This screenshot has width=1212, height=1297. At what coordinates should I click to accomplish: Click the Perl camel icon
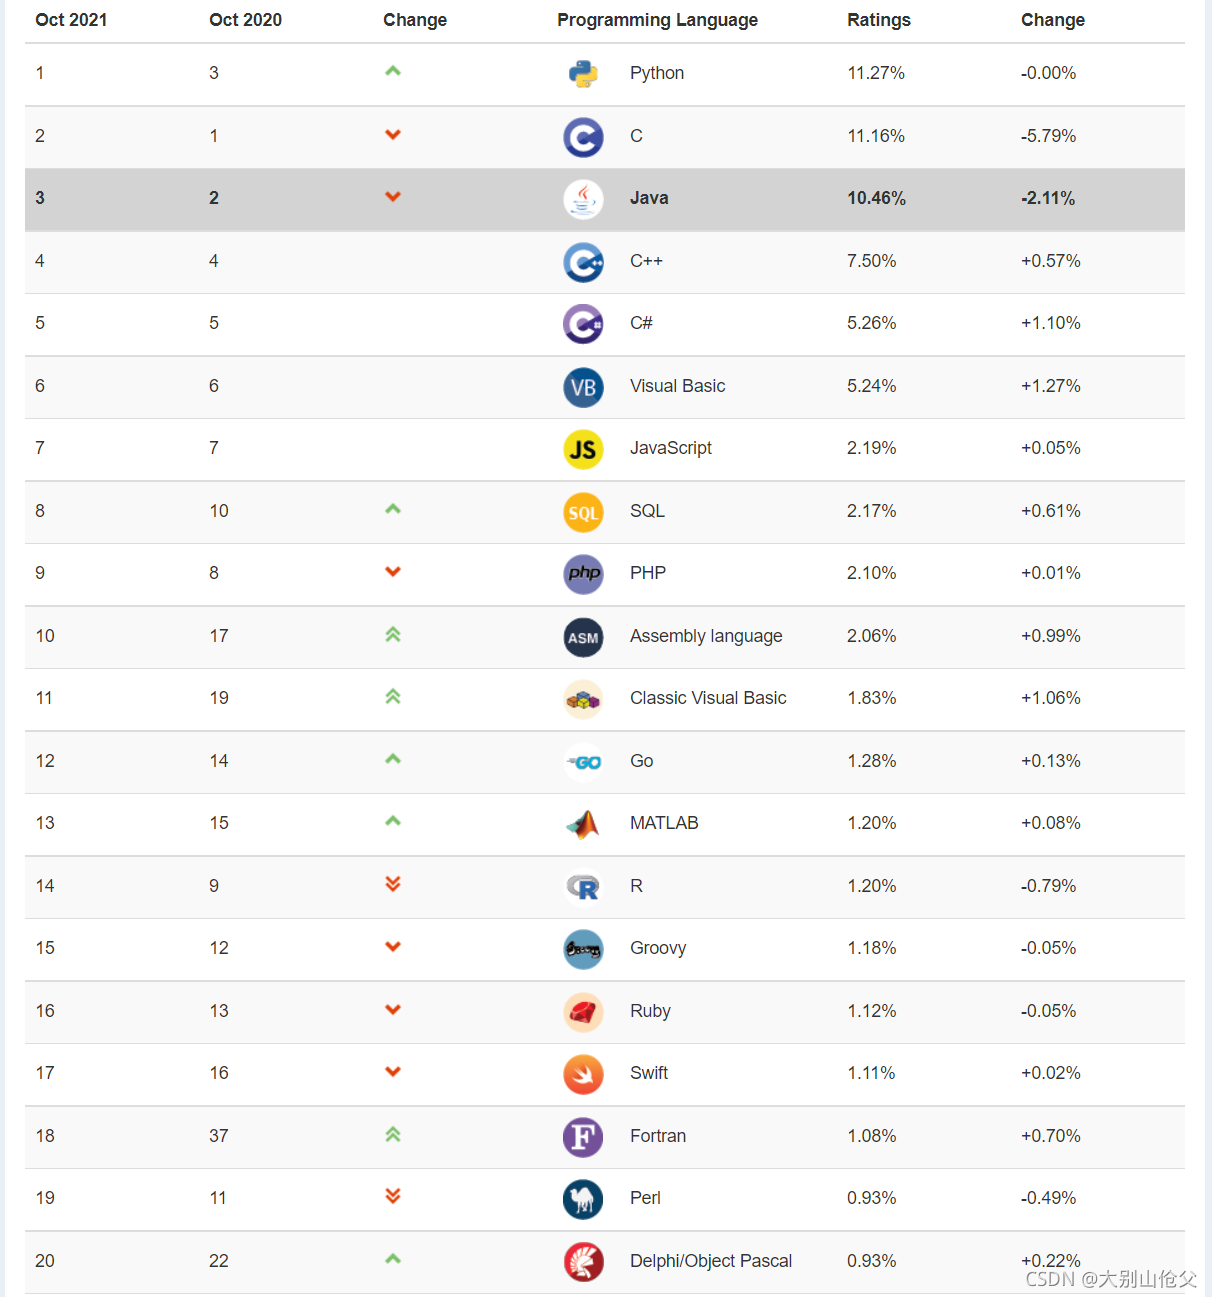[583, 1199]
